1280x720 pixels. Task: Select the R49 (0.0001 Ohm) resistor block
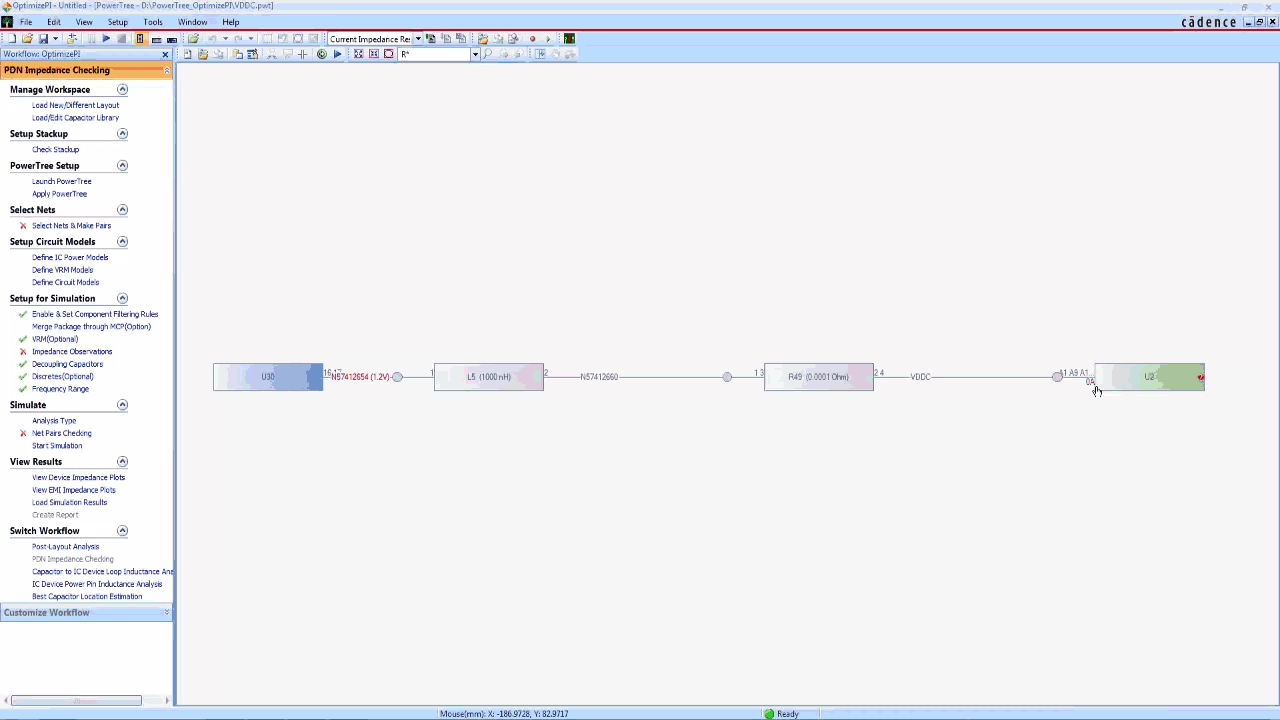click(819, 377)
